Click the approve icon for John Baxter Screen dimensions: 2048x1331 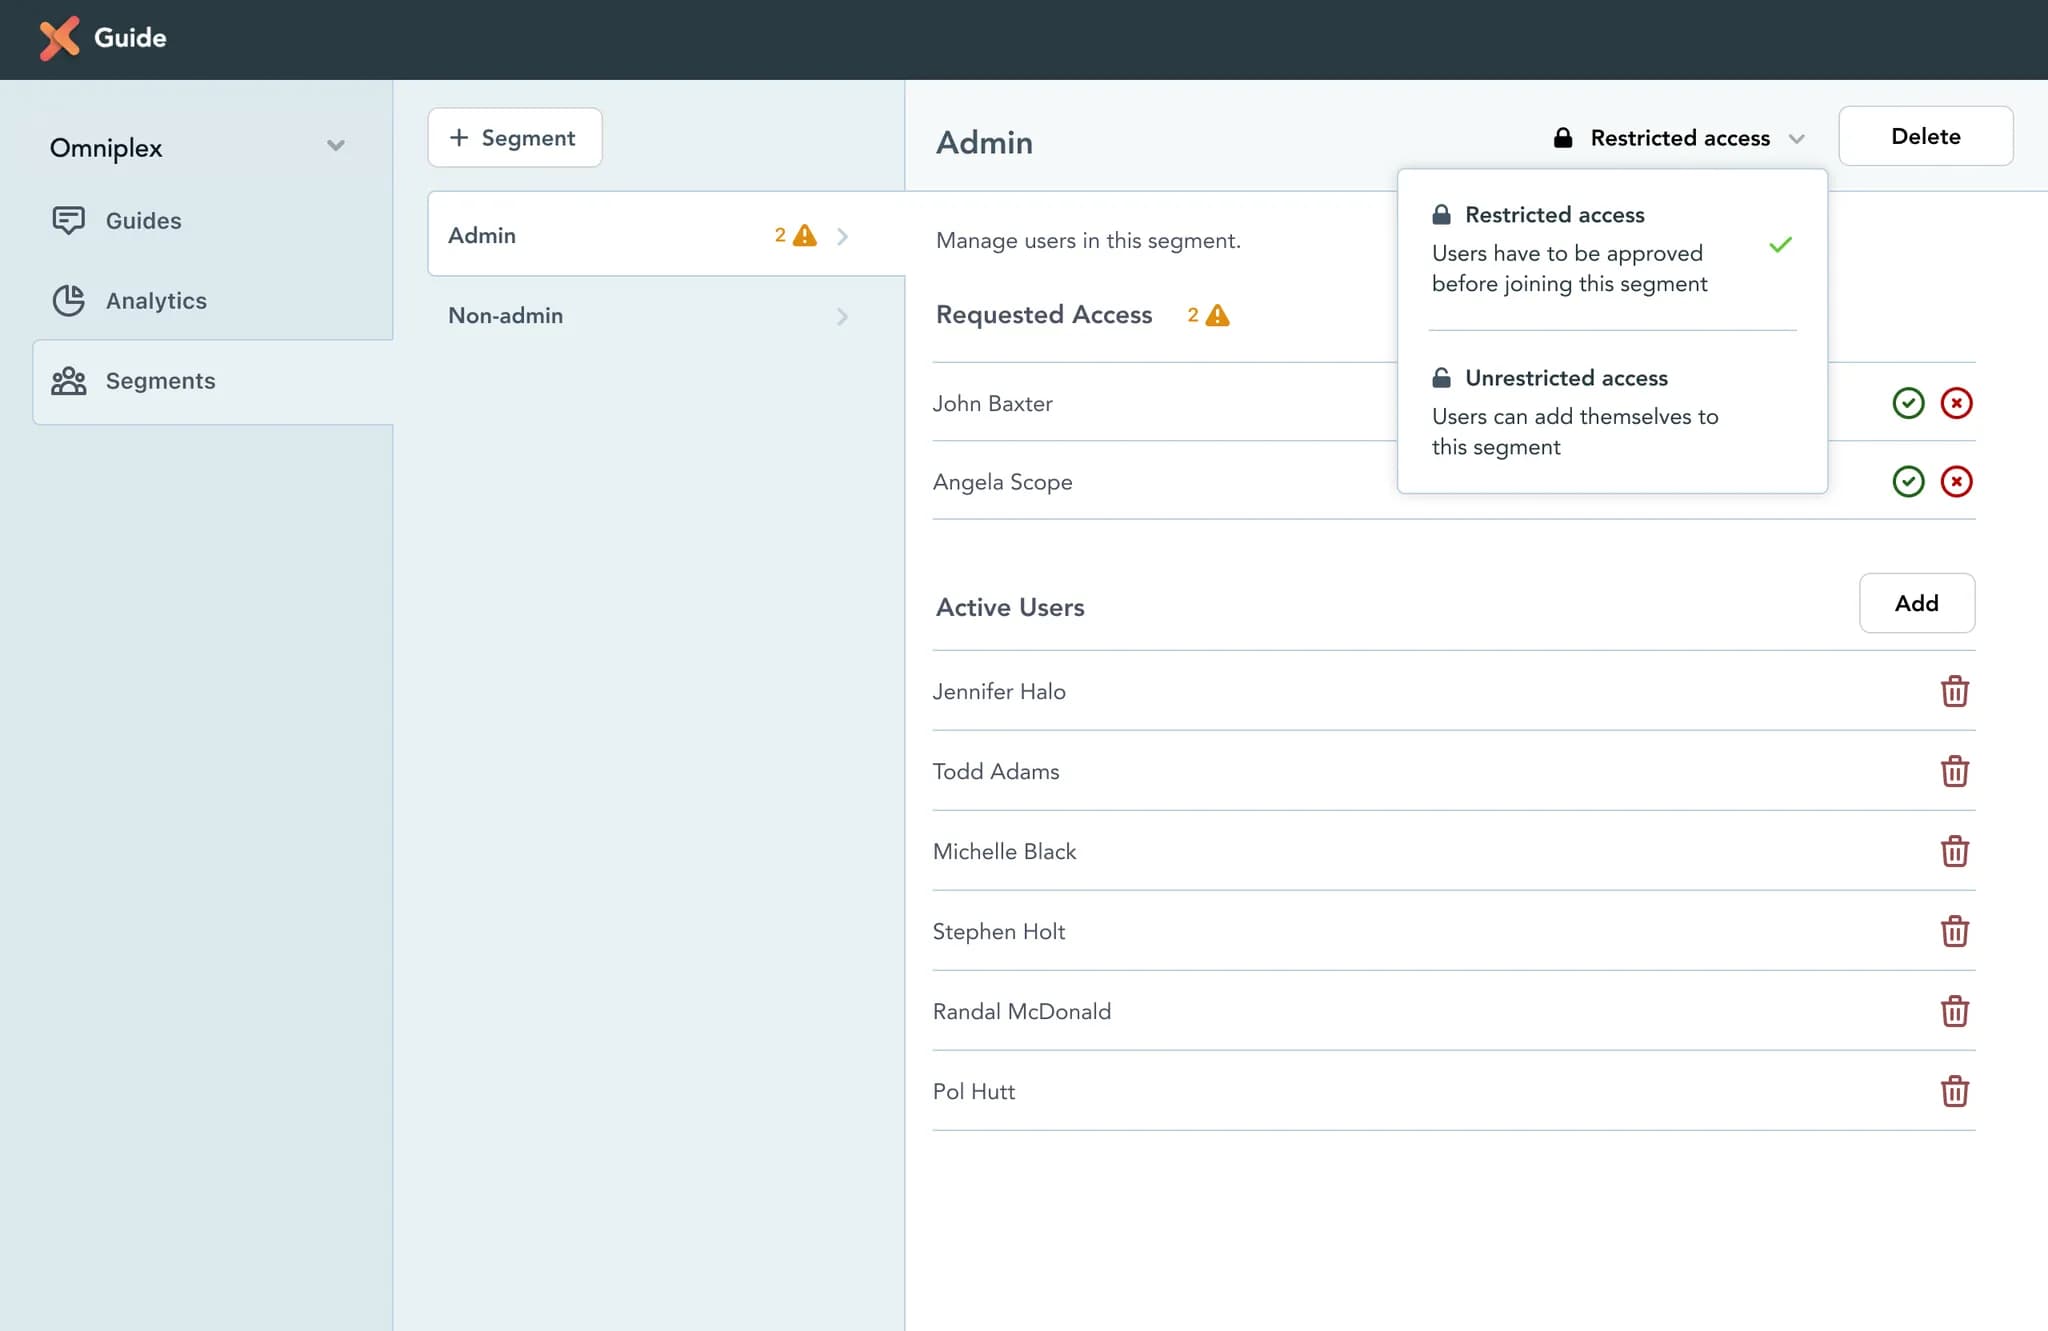coord(1908,400)
